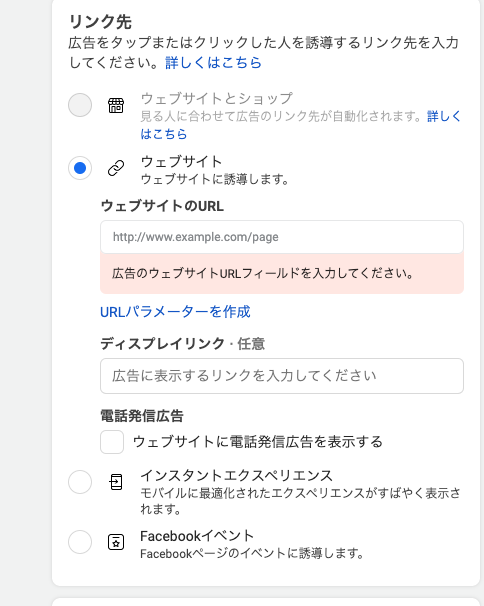Focus the ウェブサイトのURL input field

tap(282, 237)
